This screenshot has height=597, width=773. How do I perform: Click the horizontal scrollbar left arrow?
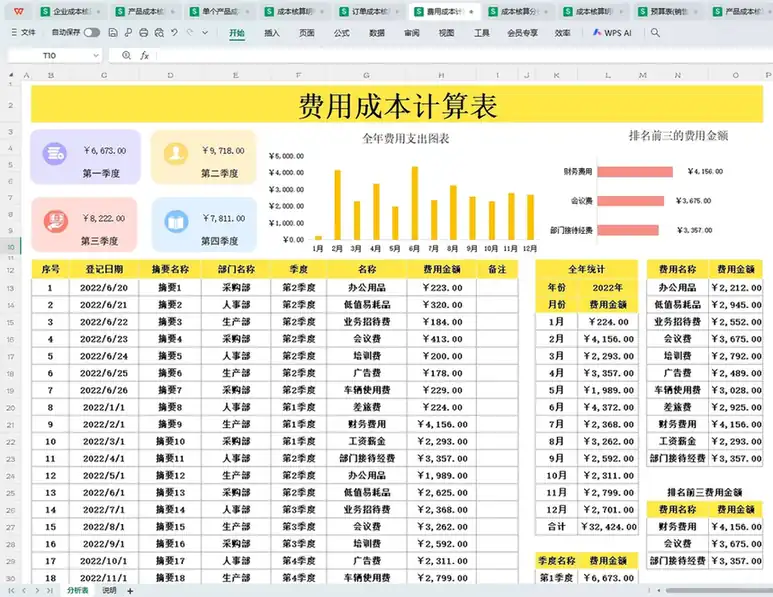[x=660, y=590]
